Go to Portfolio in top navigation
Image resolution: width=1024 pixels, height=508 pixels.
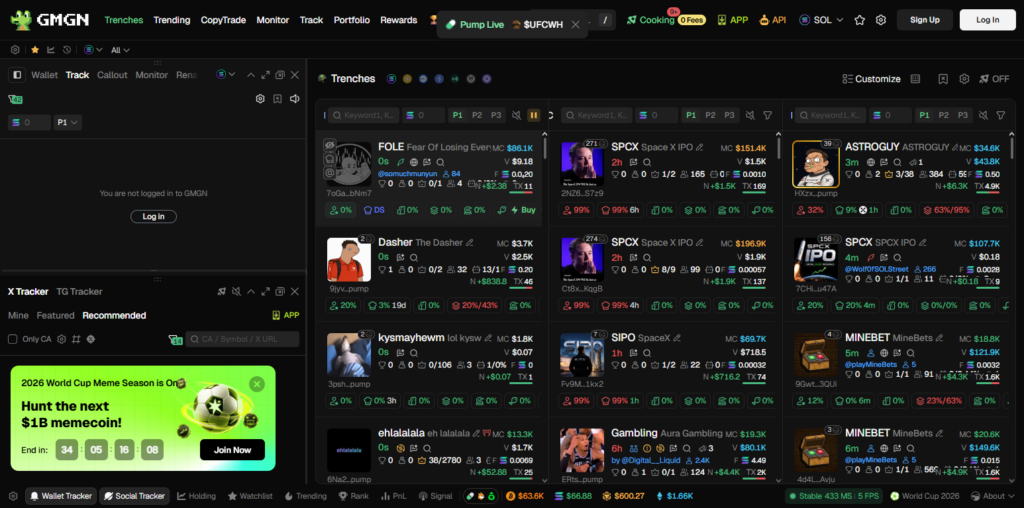(x=351, y=20)
